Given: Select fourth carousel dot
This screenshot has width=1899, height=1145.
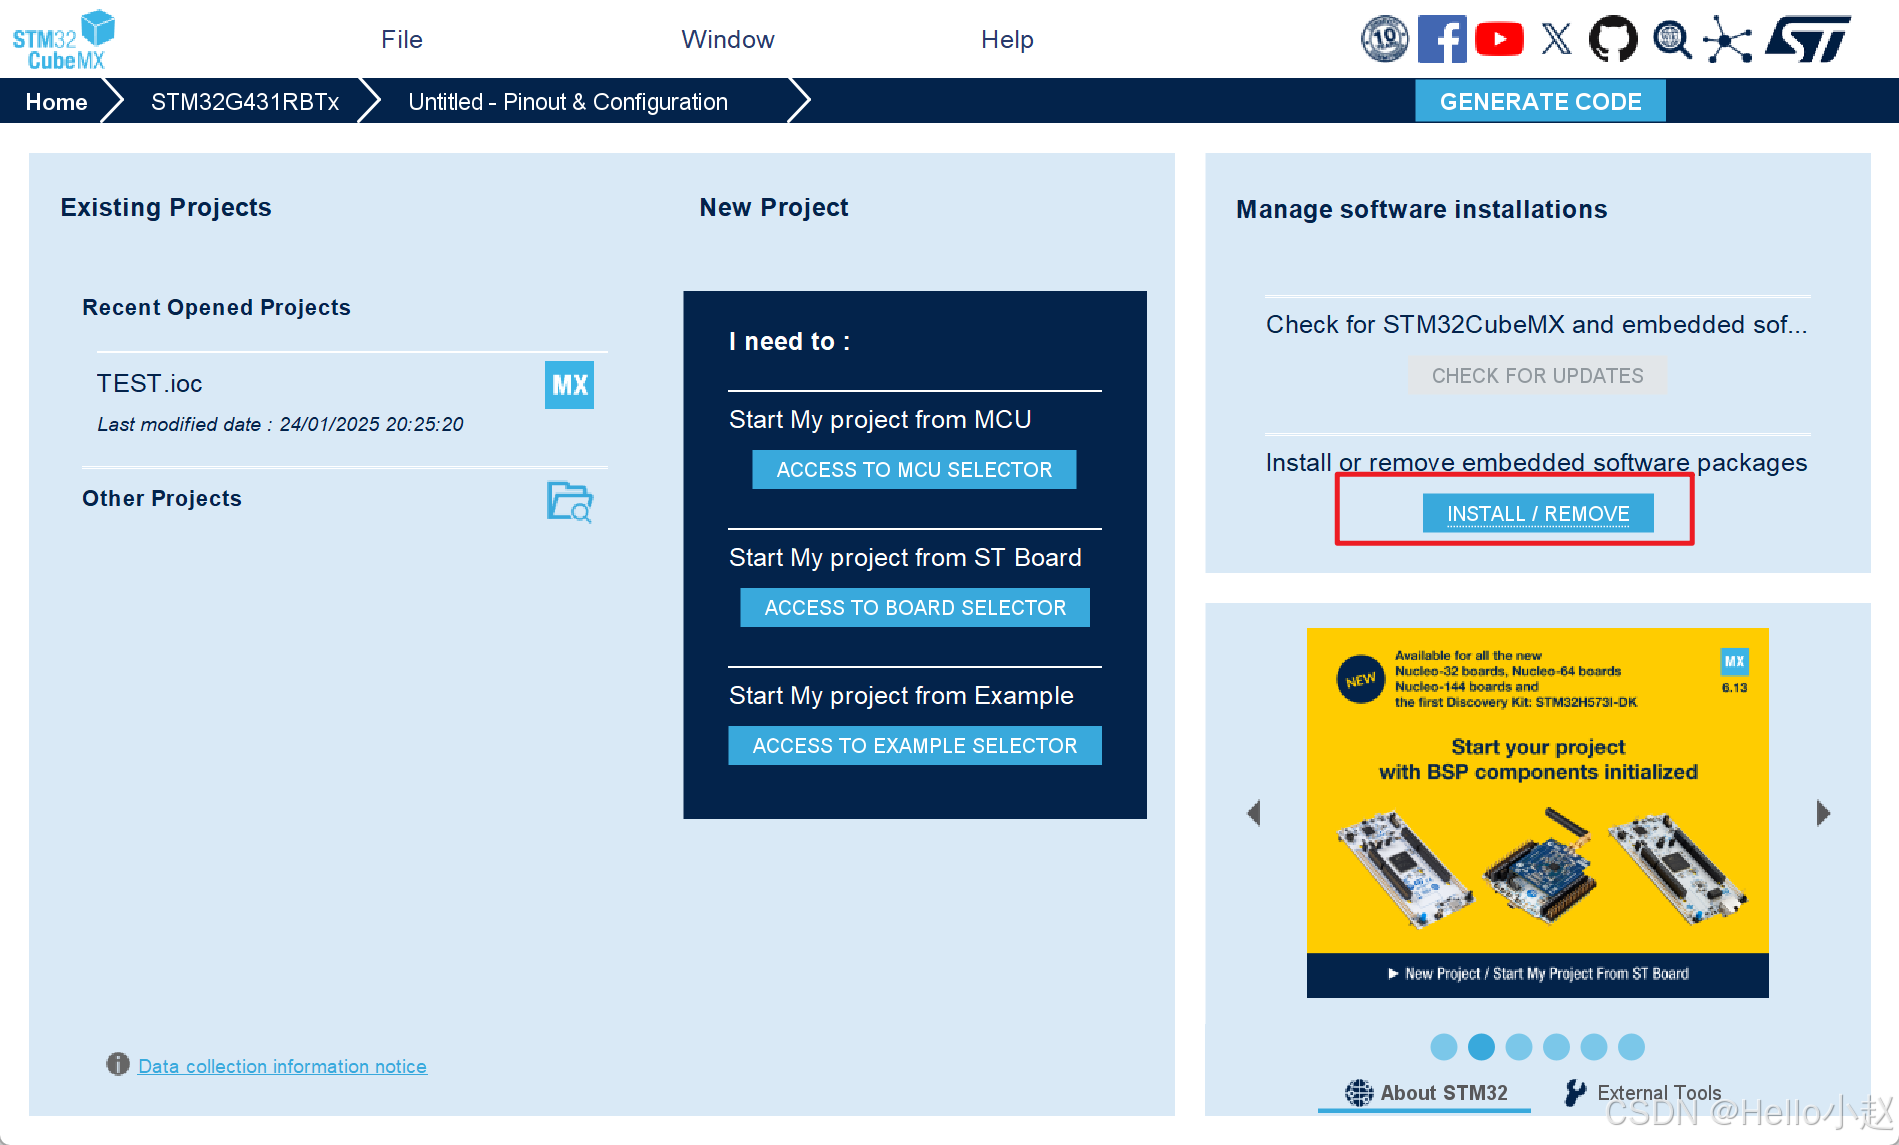Looking at the screenshot, I should tap(1556, 1047).
